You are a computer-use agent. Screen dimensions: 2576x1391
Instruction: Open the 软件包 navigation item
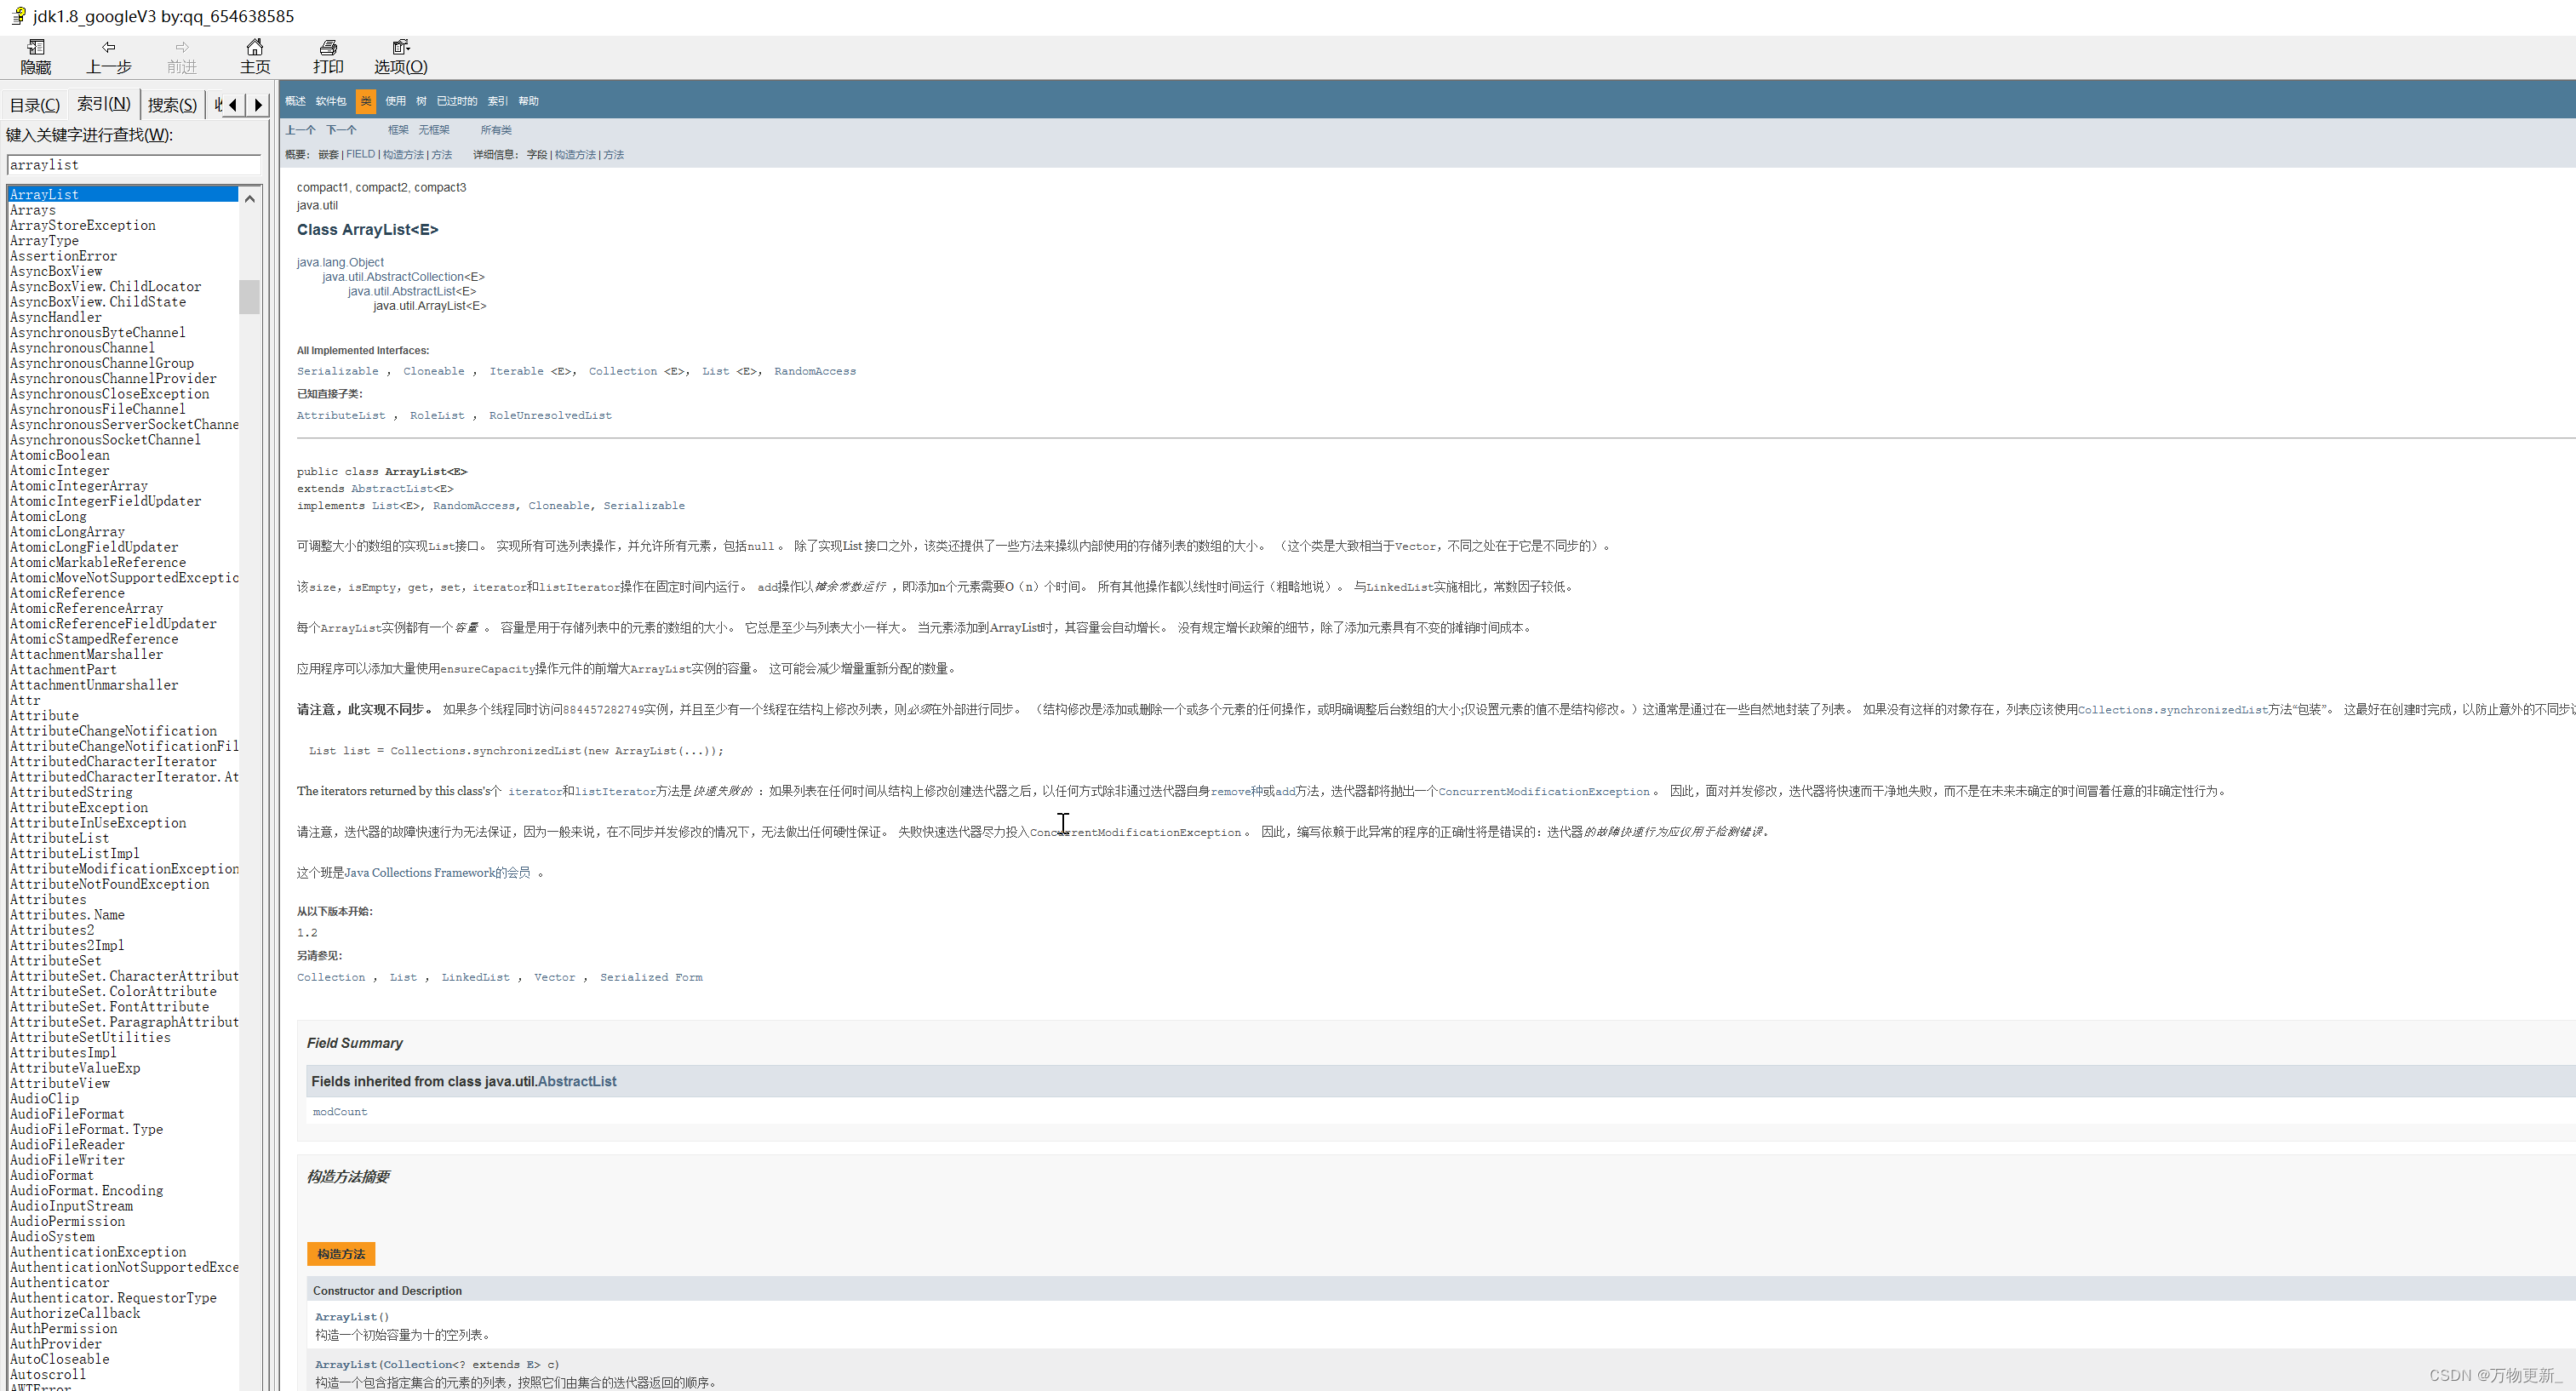(x=331, y=101)
